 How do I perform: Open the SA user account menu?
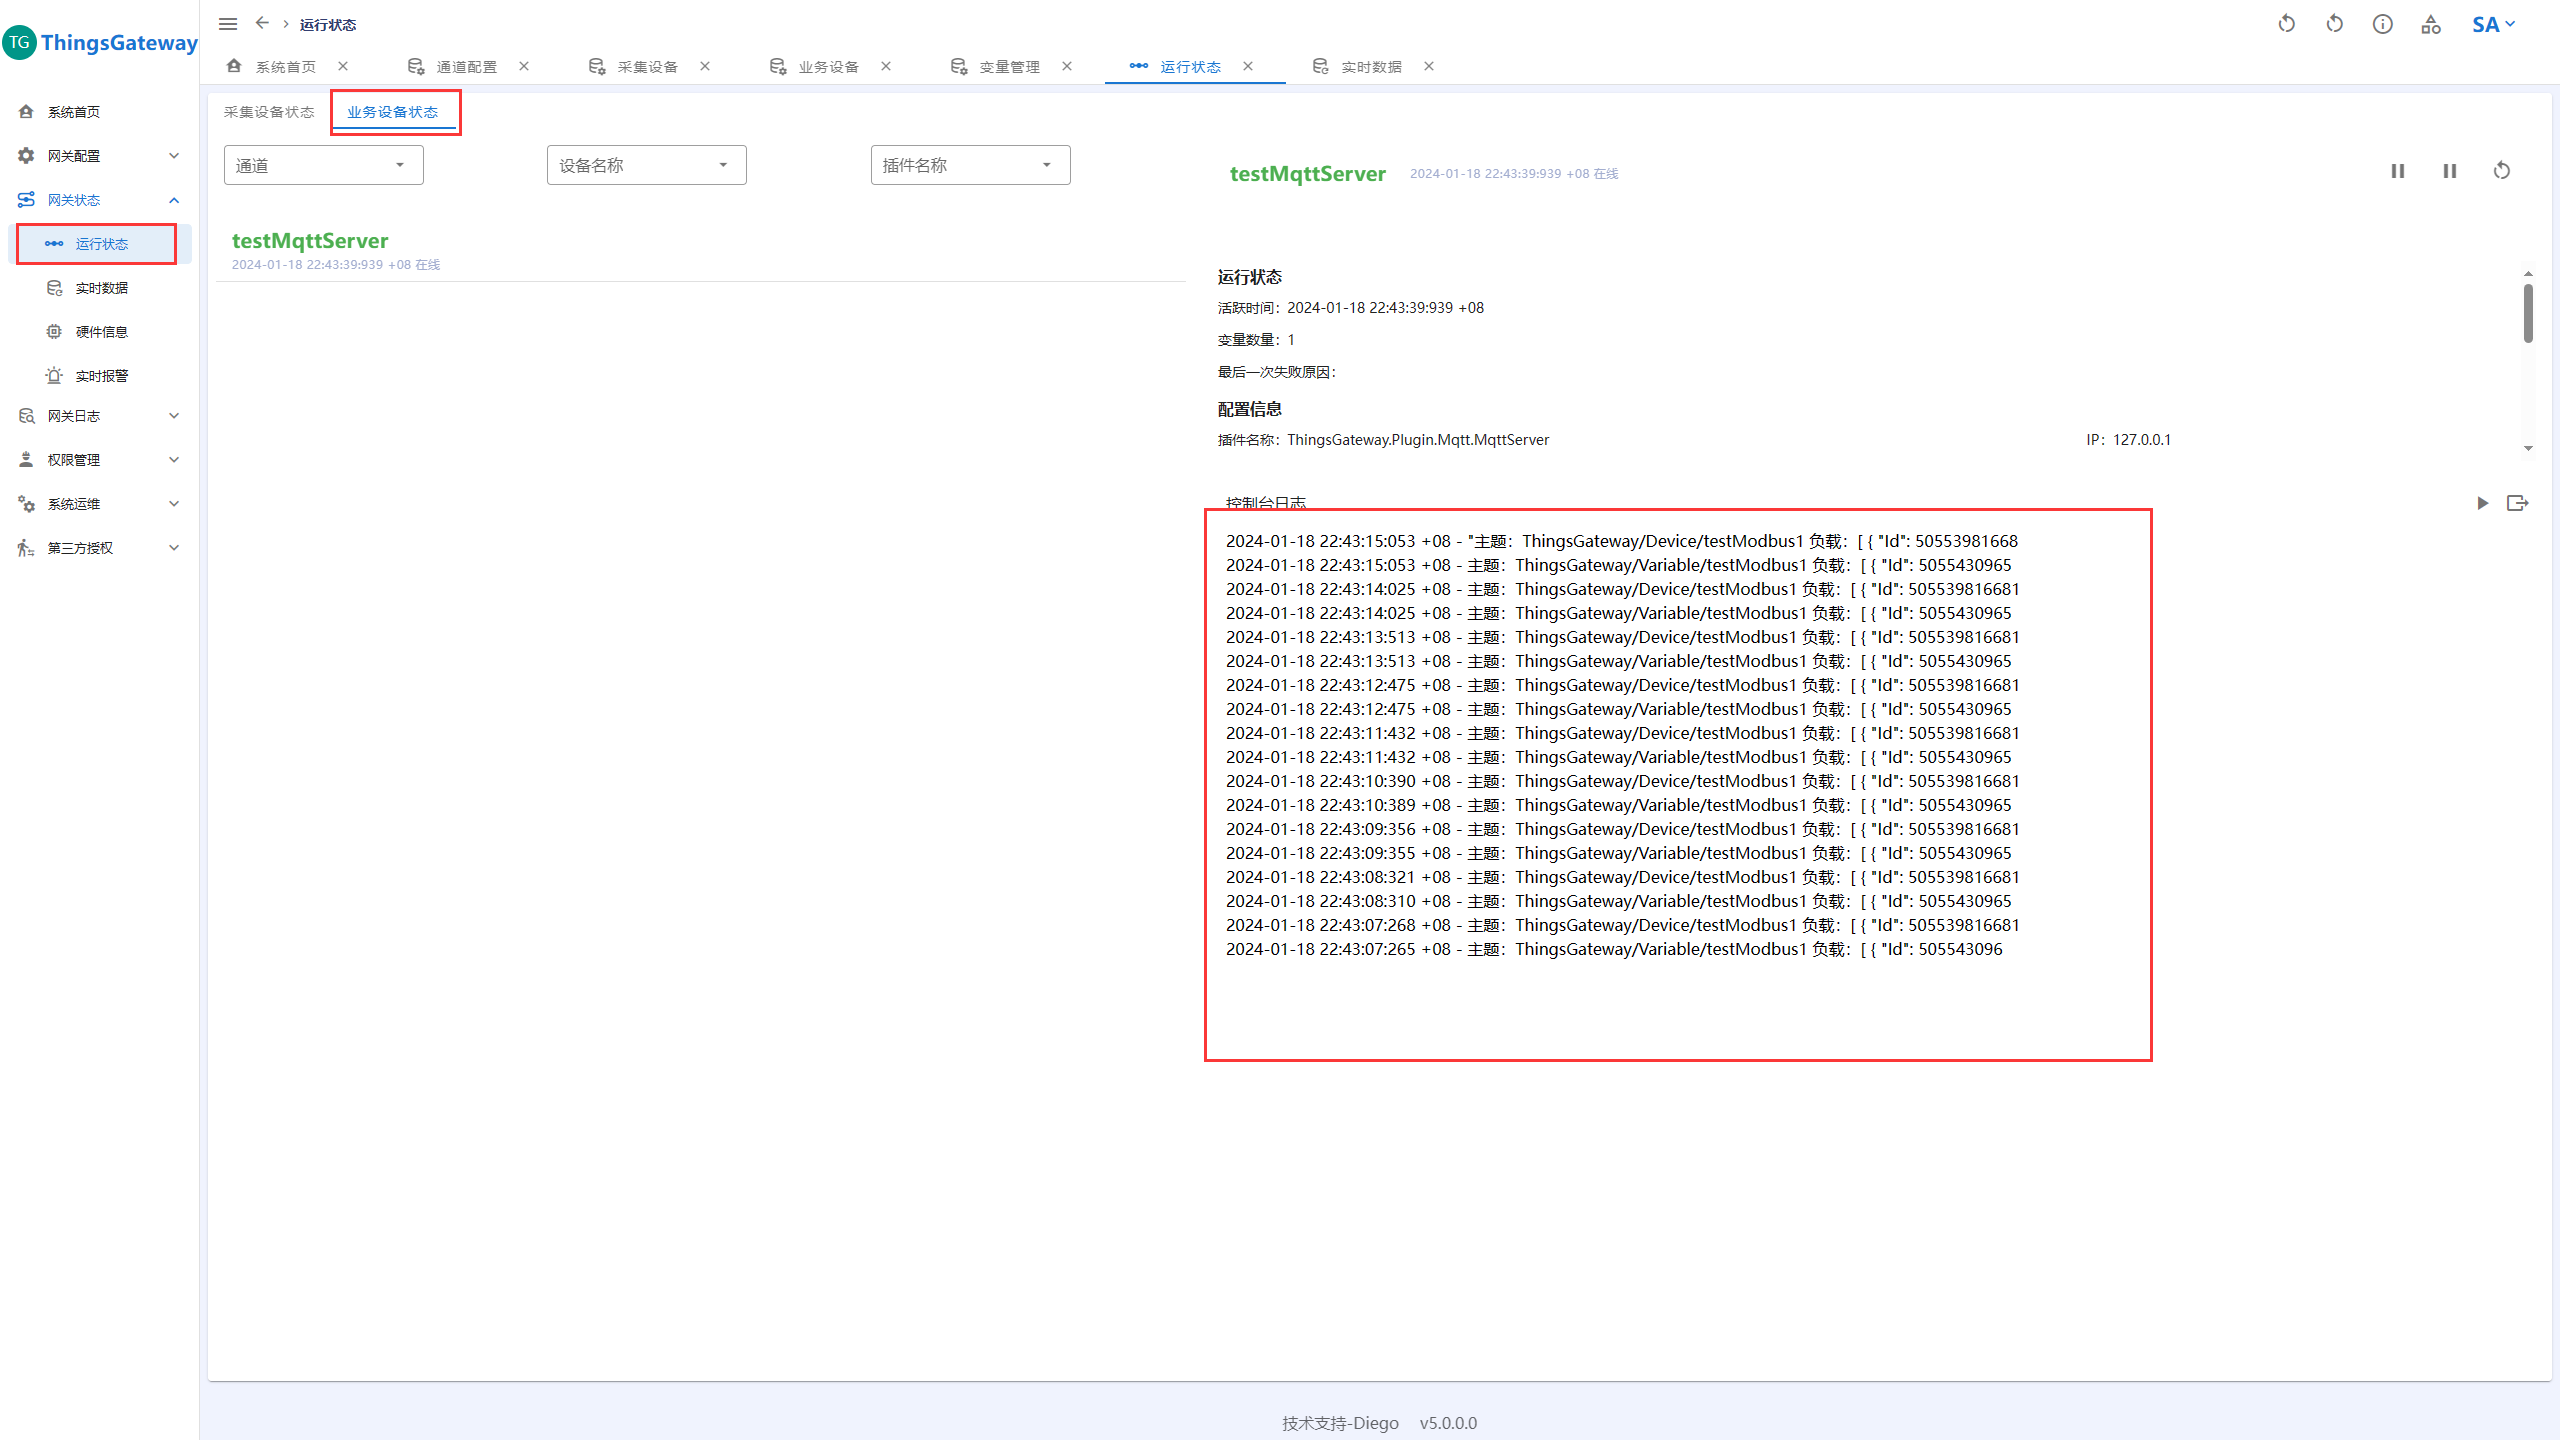(2492, 24)
